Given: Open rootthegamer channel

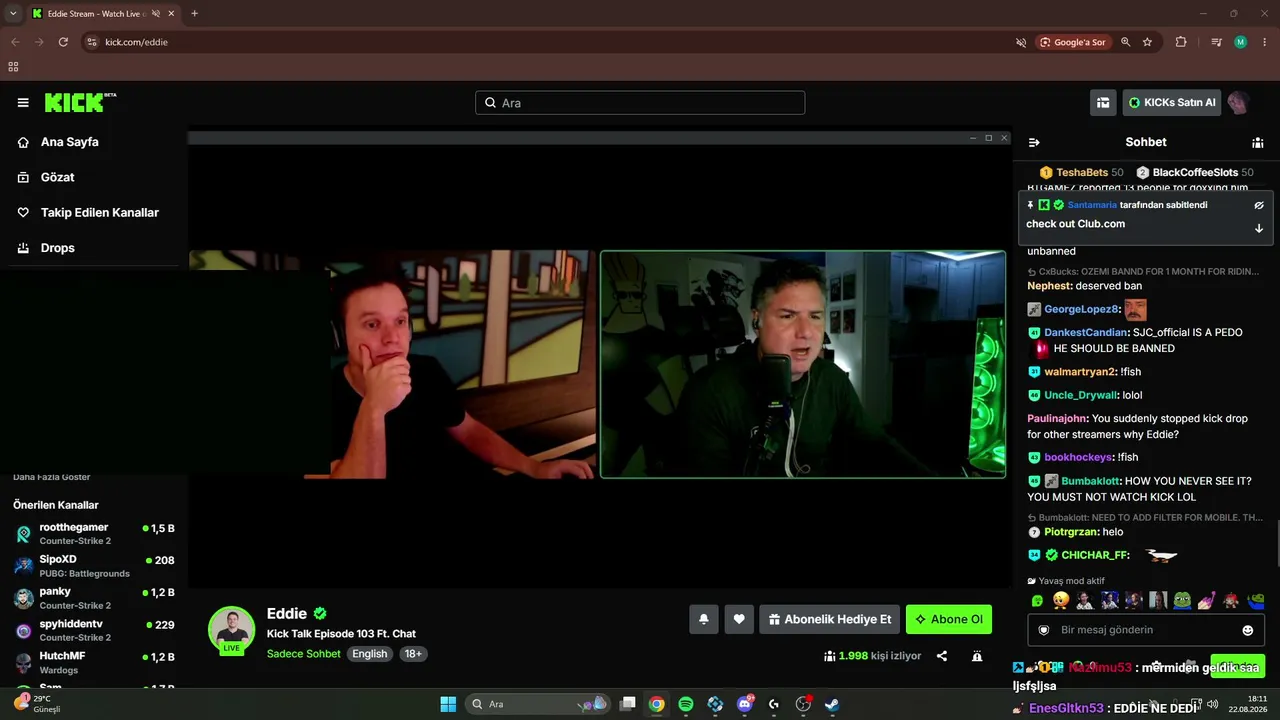Looking at the screenshot, I should [x=94, y=533].
